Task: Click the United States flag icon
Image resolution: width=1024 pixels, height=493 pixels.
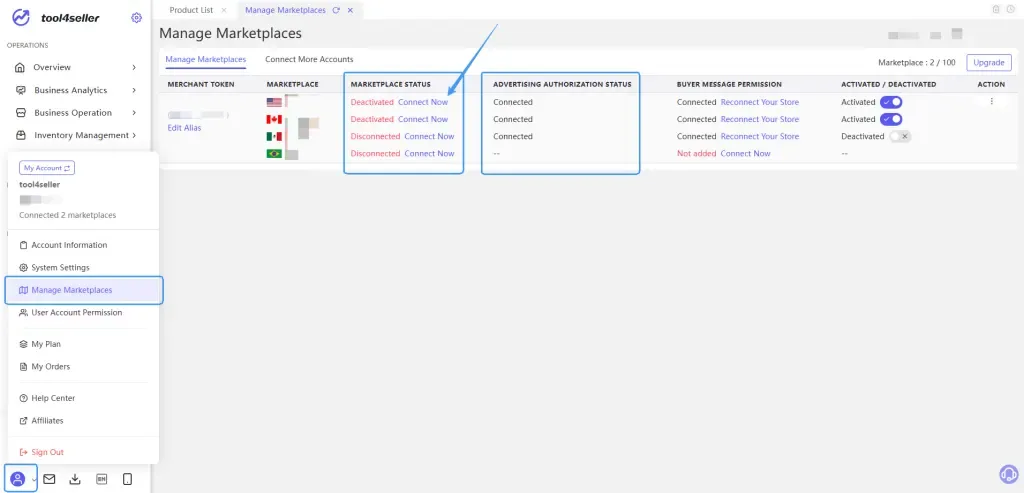Action: click(x=274, y=102)
